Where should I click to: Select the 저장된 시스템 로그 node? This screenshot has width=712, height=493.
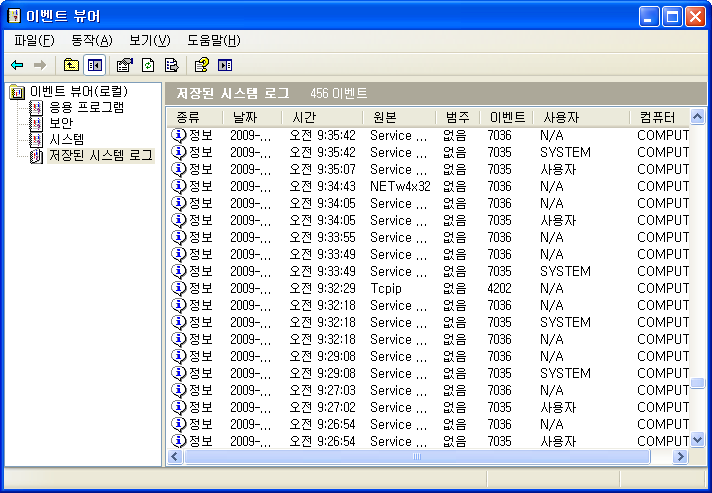pyautogui.click(x=101, y=156)
